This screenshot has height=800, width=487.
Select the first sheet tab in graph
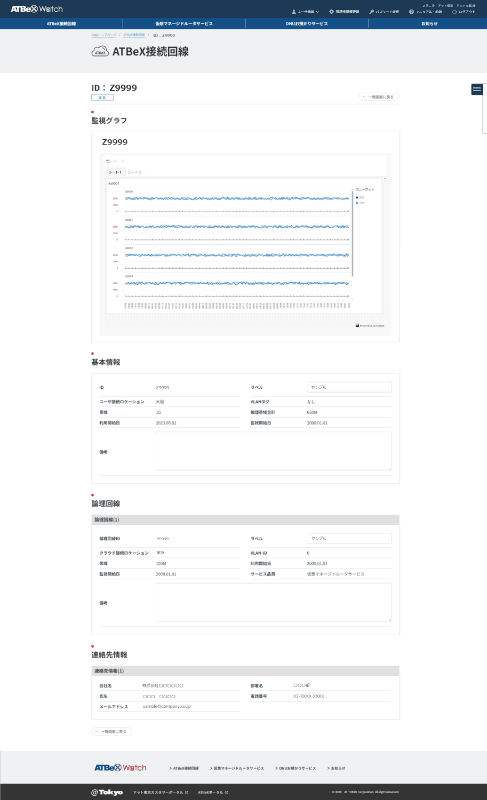(115, 172)
